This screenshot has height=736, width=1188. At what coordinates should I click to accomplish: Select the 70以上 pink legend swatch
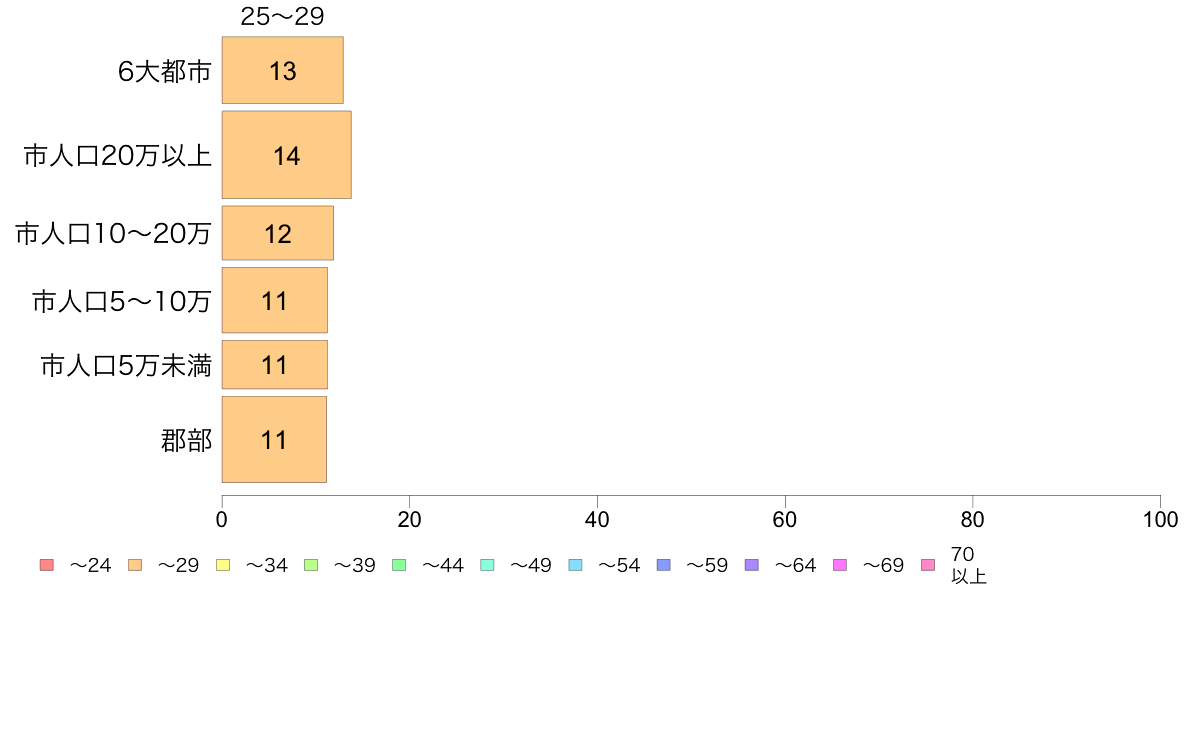[928, 565]
